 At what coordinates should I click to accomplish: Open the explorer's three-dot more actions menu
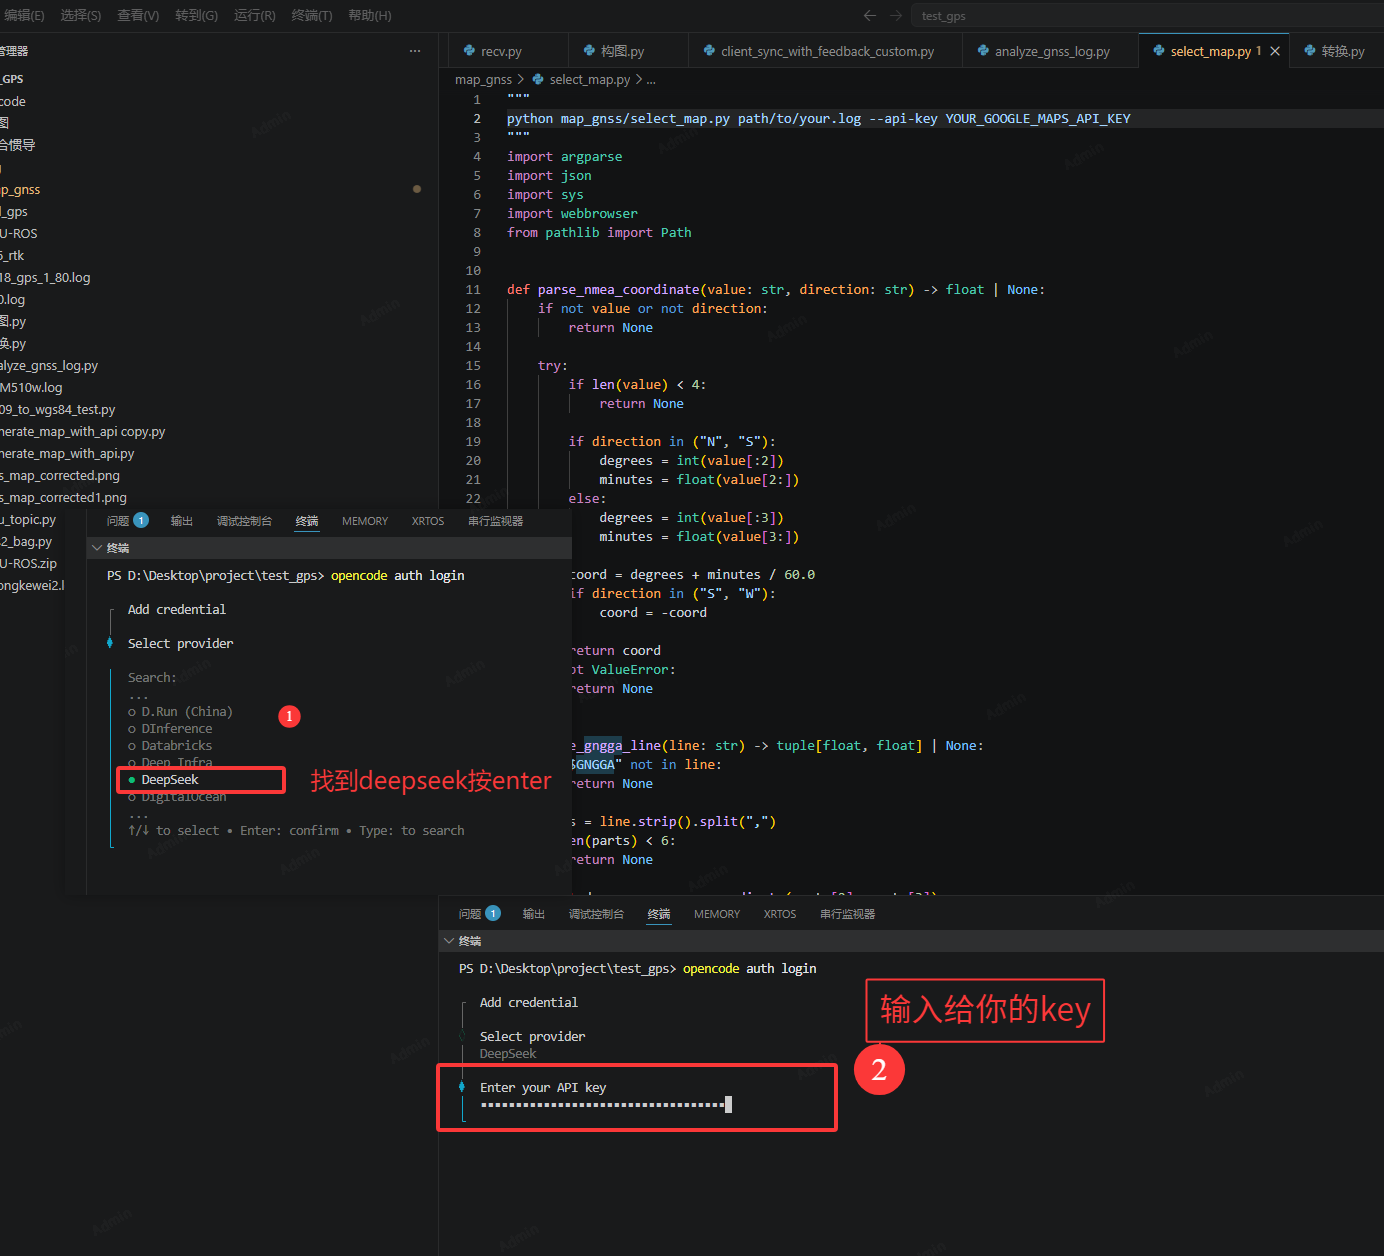[x=415, y=51]
